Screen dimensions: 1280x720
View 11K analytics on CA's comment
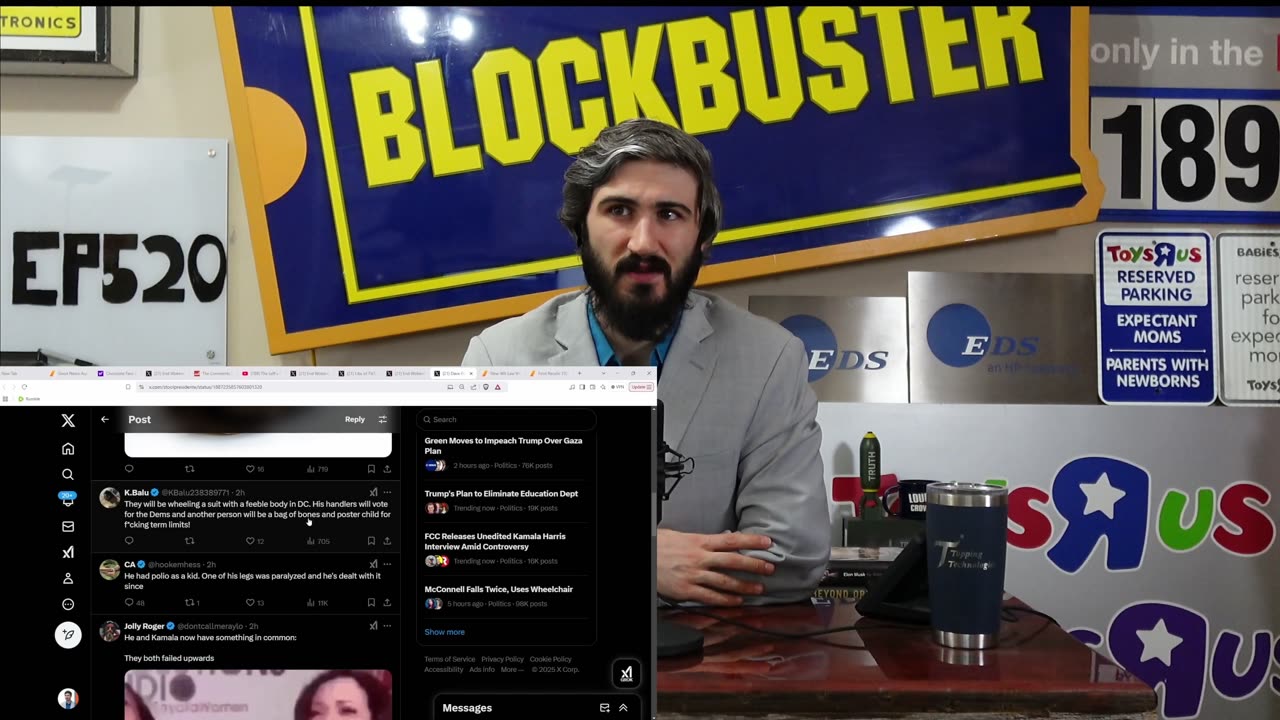pyautogui.click(x=317, y=603)
